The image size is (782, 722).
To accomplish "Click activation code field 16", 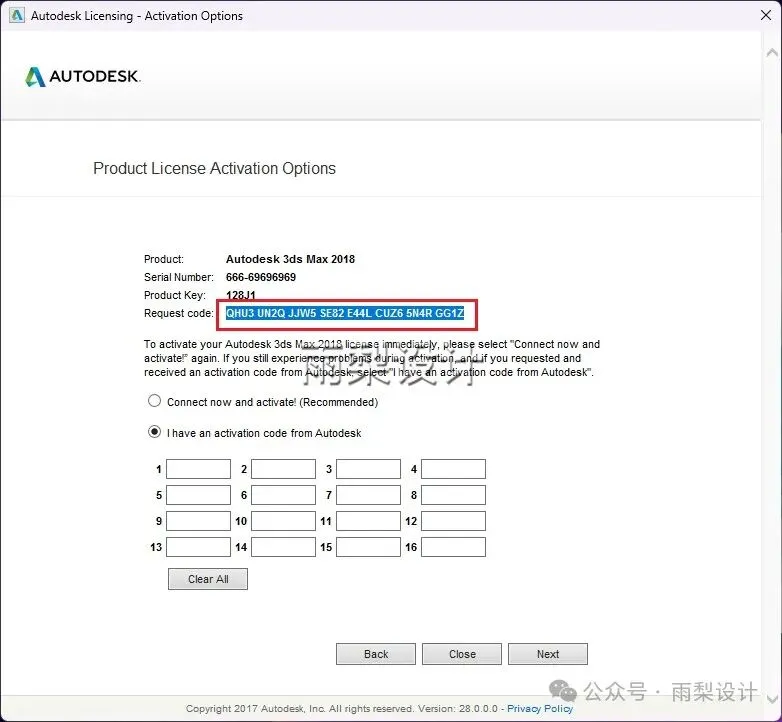I will pyautogui.click(x=453, y=547).
